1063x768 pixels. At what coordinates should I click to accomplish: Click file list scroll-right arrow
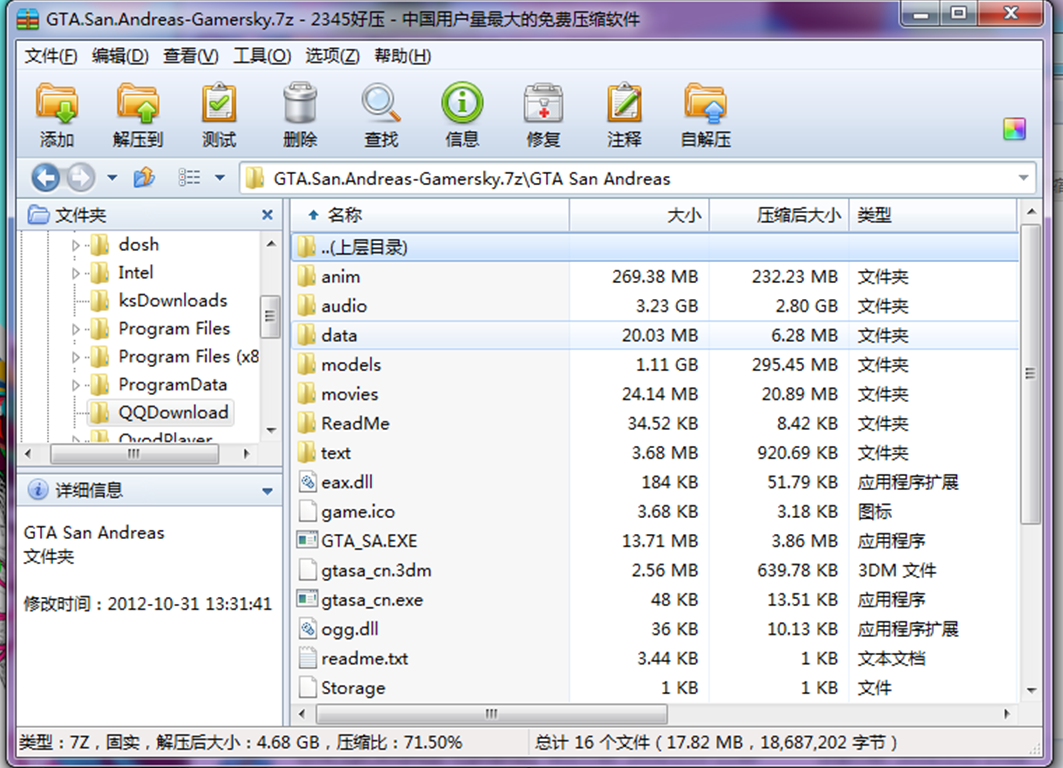pos(1007,714)
